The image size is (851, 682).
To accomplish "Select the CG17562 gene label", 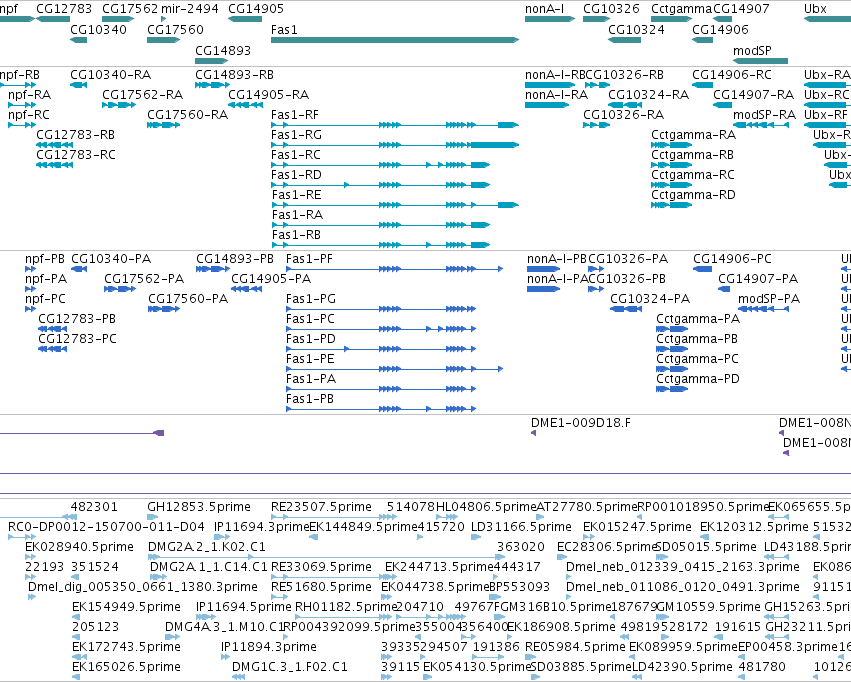I will click(130, 9).
